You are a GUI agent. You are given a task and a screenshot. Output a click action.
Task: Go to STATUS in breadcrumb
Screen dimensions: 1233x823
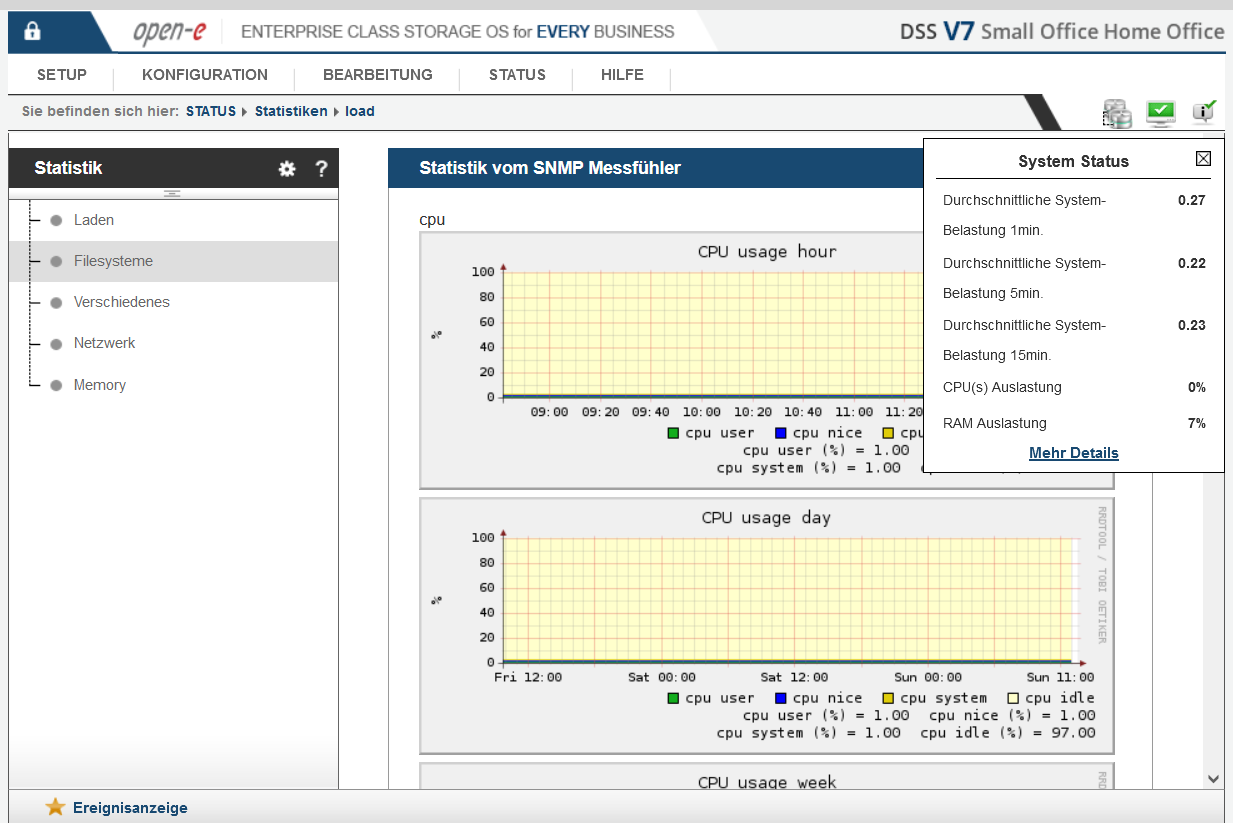coord(211,111)
